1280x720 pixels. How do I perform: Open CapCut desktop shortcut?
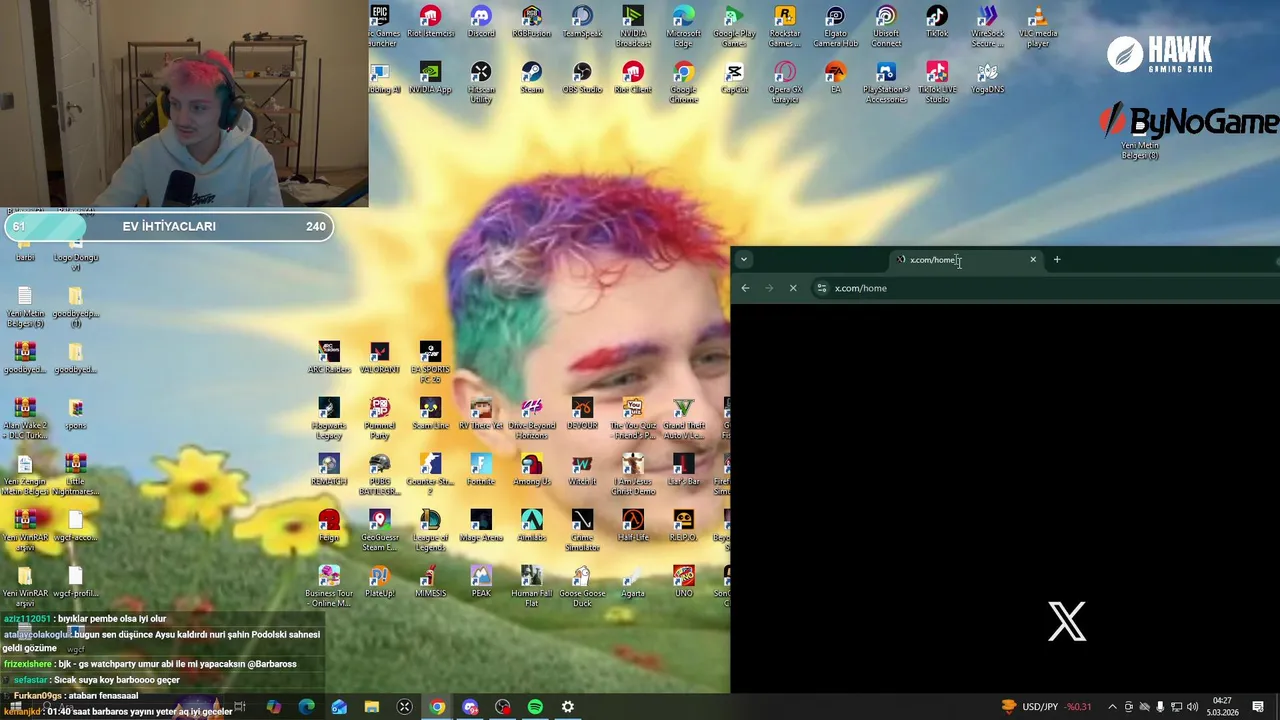(x=734, y=78)
